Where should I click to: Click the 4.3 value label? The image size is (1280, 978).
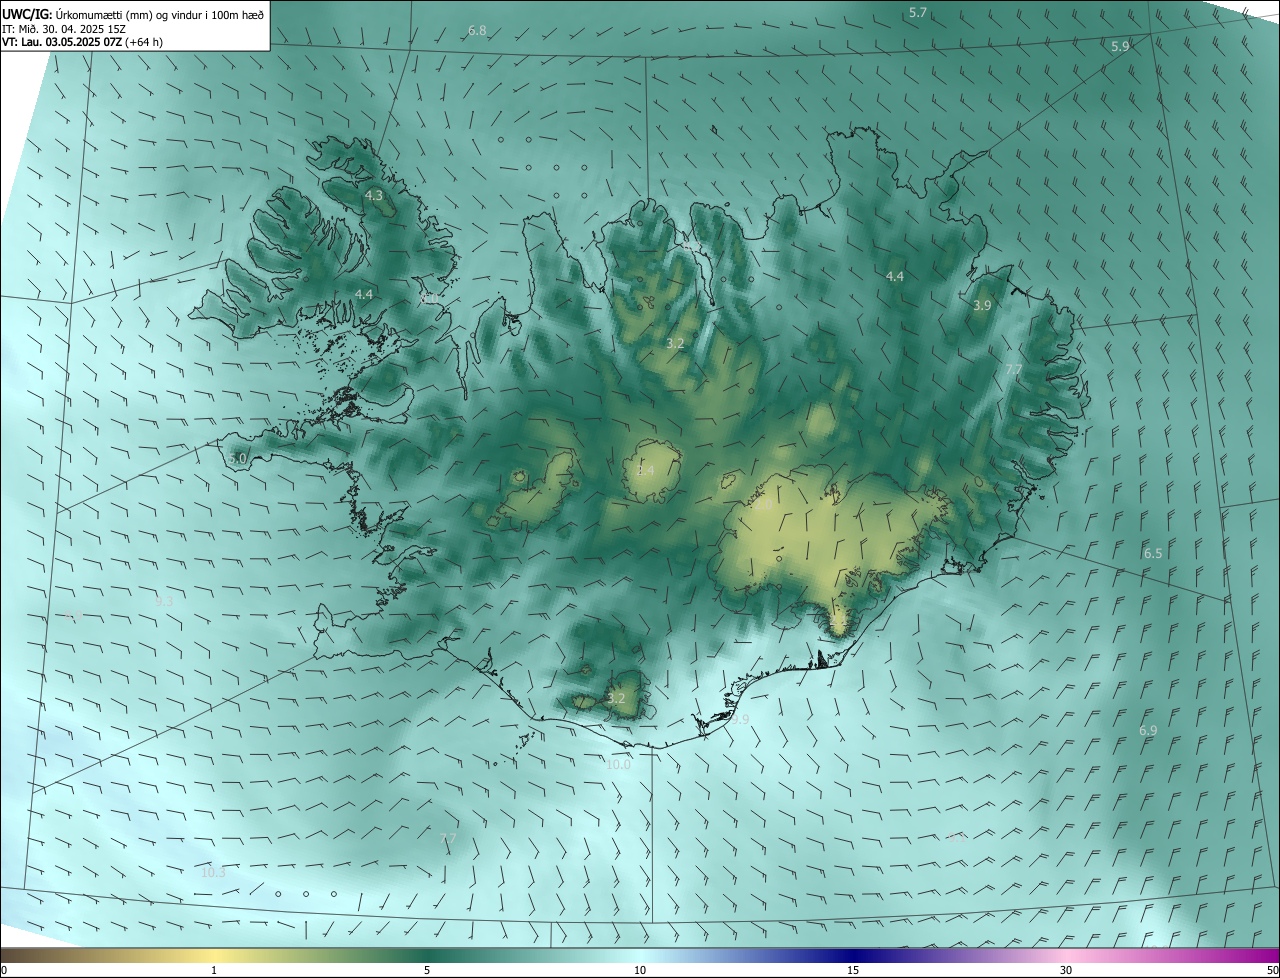pos(374,196)
